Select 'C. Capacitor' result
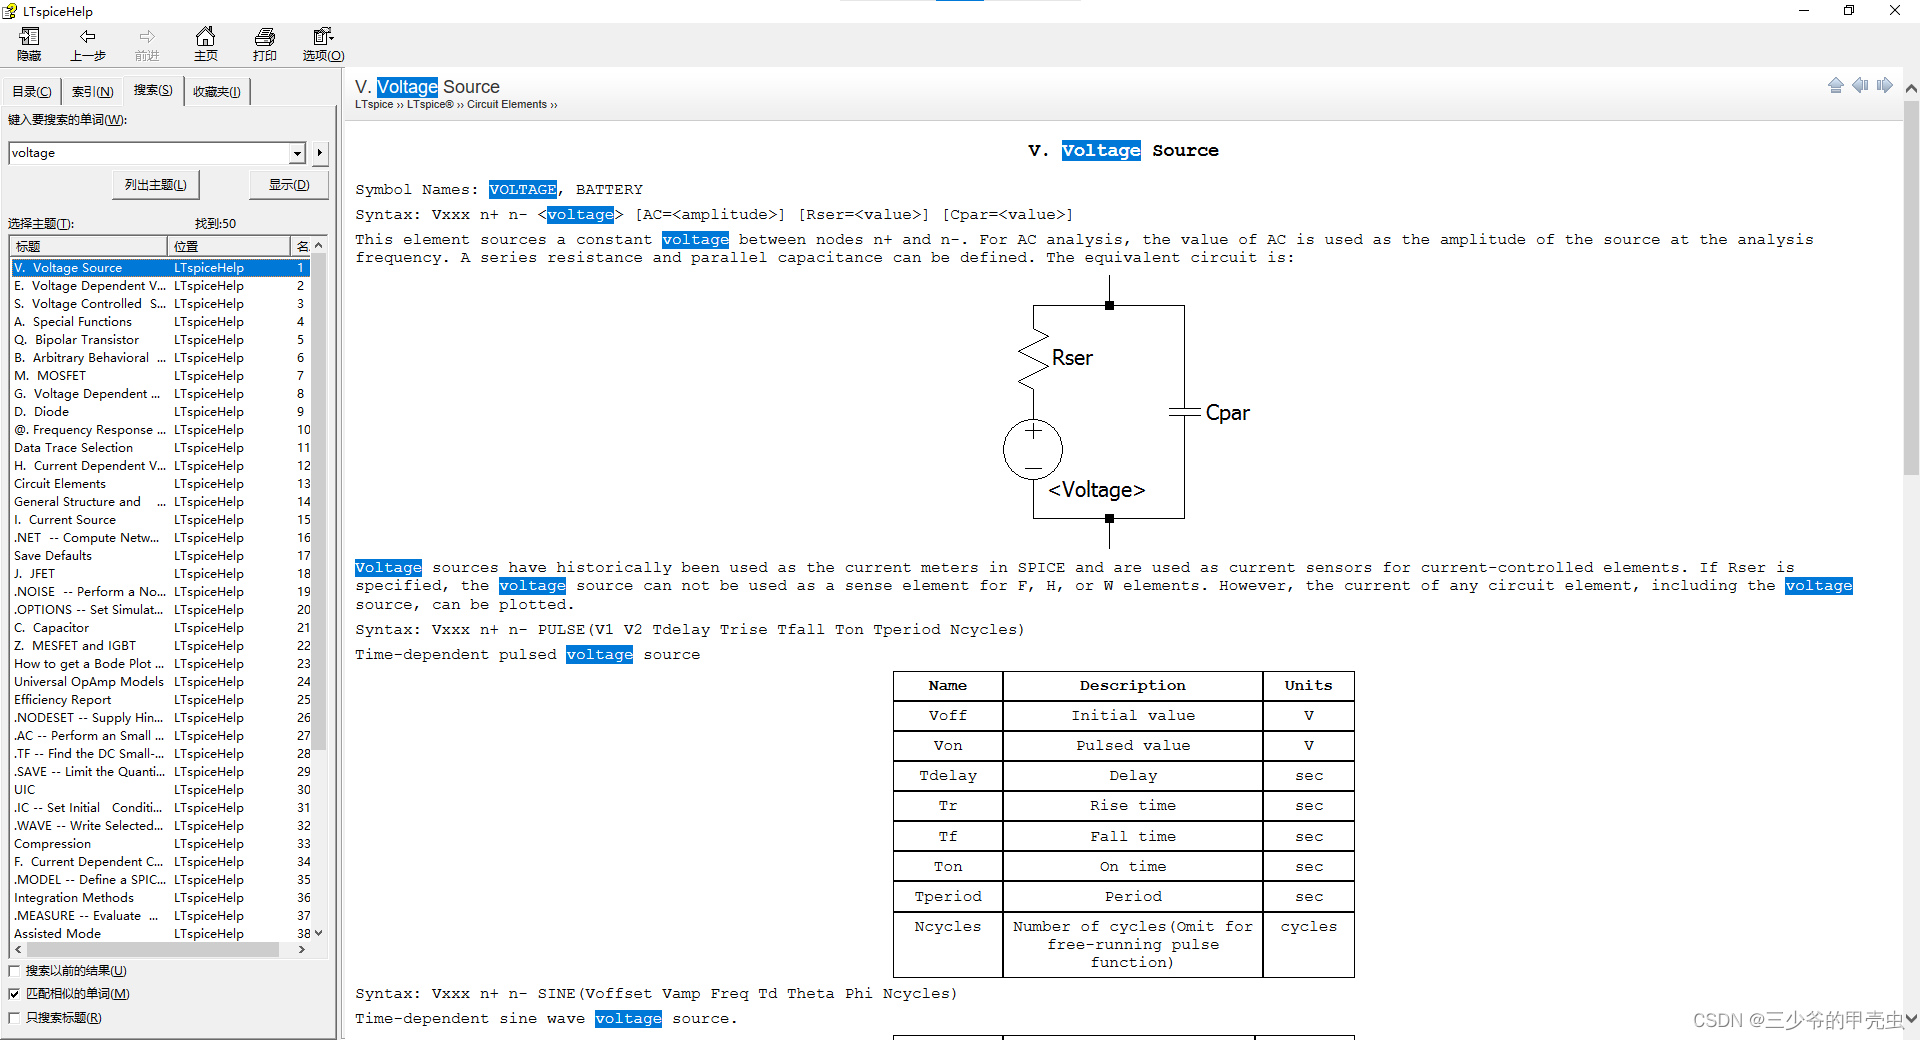 pos(160,628)
